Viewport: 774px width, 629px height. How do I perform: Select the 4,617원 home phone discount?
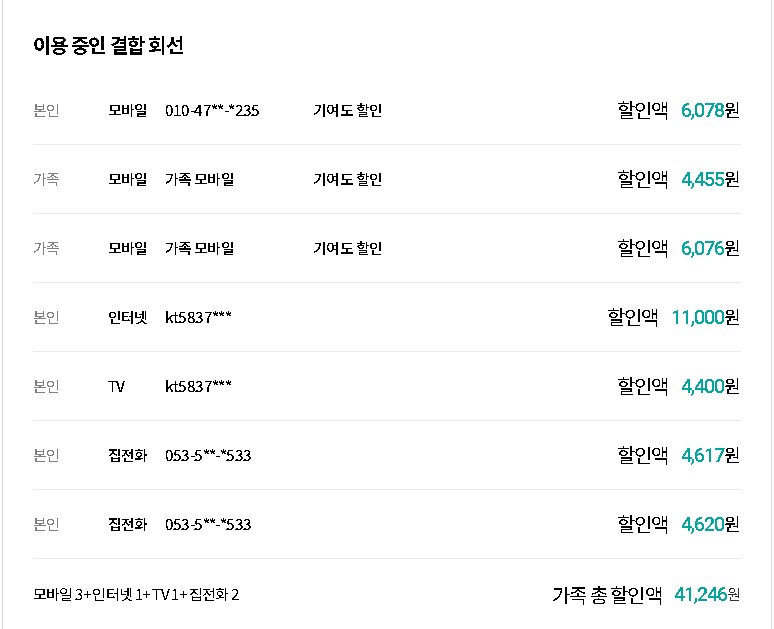pyautogui.click(x=709, y=455)
